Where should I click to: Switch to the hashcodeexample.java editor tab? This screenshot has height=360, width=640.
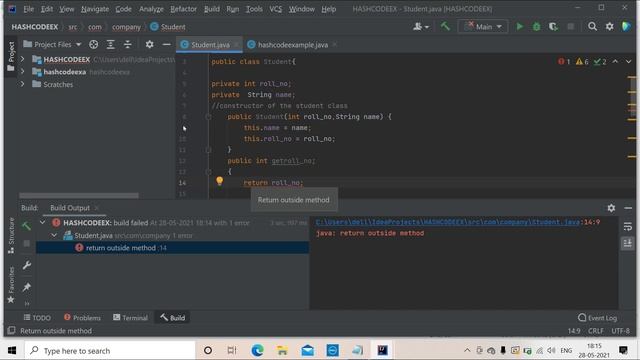click(x=293, y=45)
